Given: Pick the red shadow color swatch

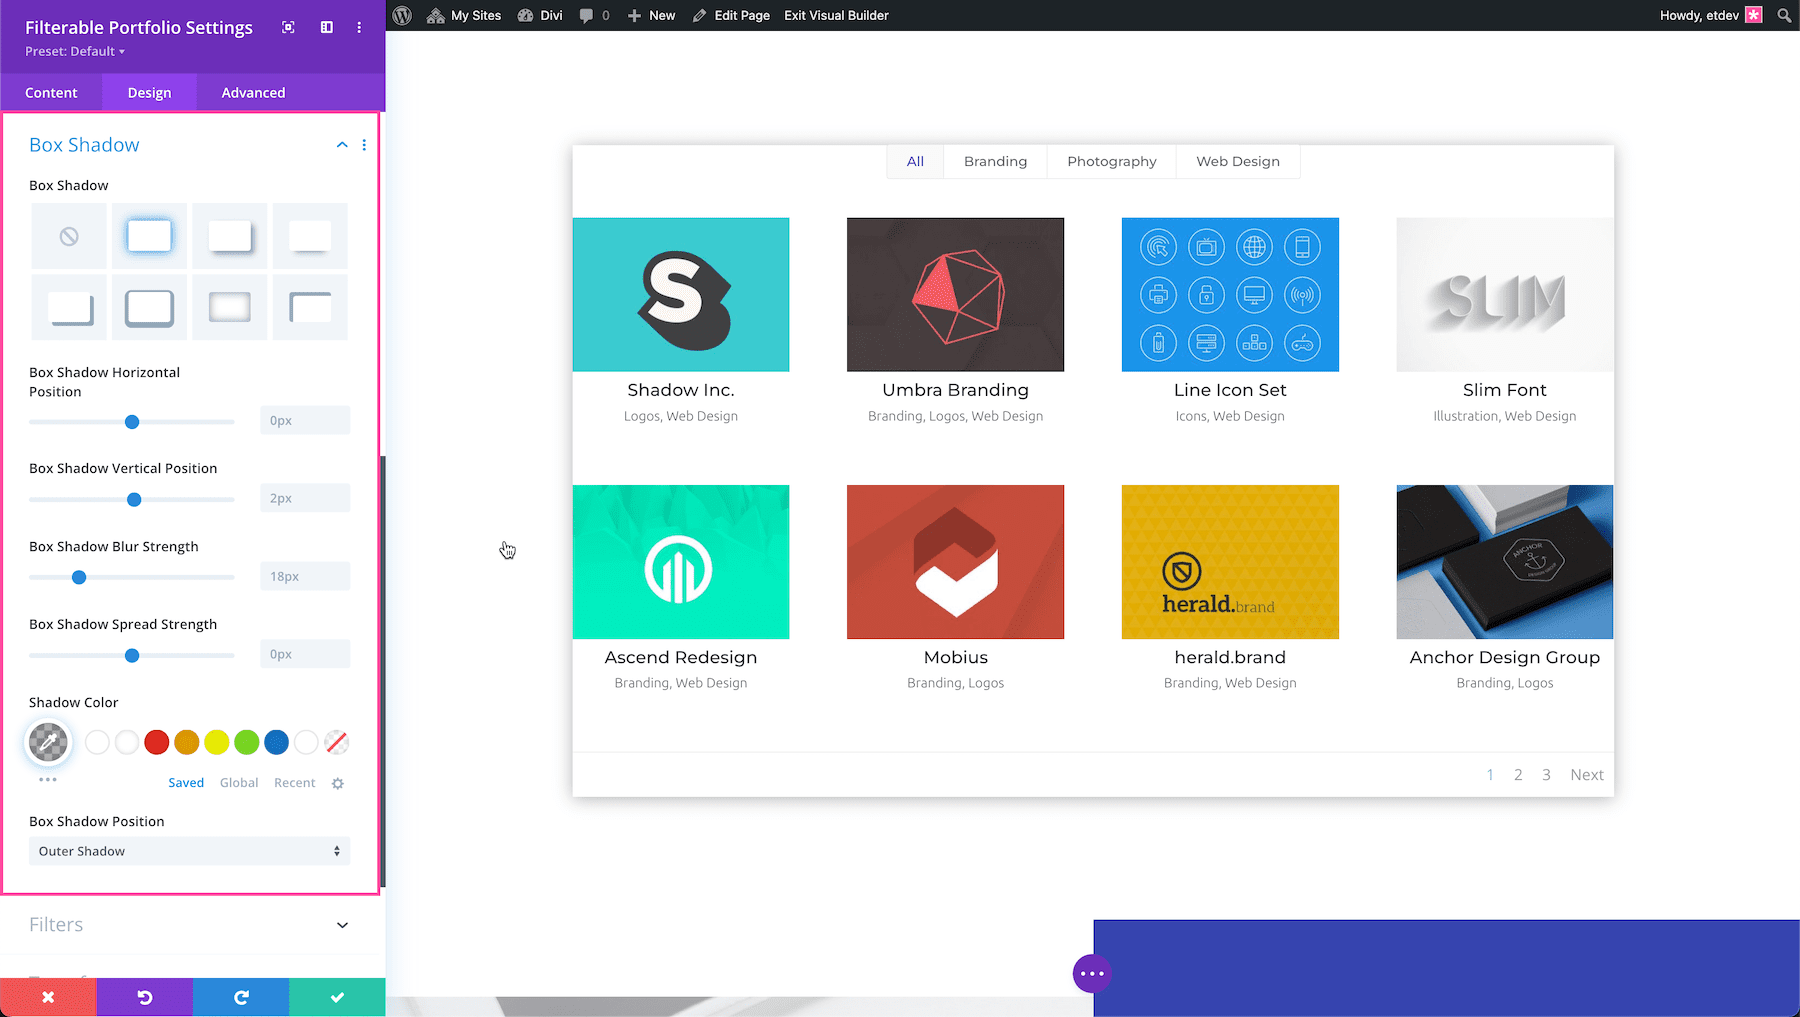Looking at the screenshot, I should [157, 742].
